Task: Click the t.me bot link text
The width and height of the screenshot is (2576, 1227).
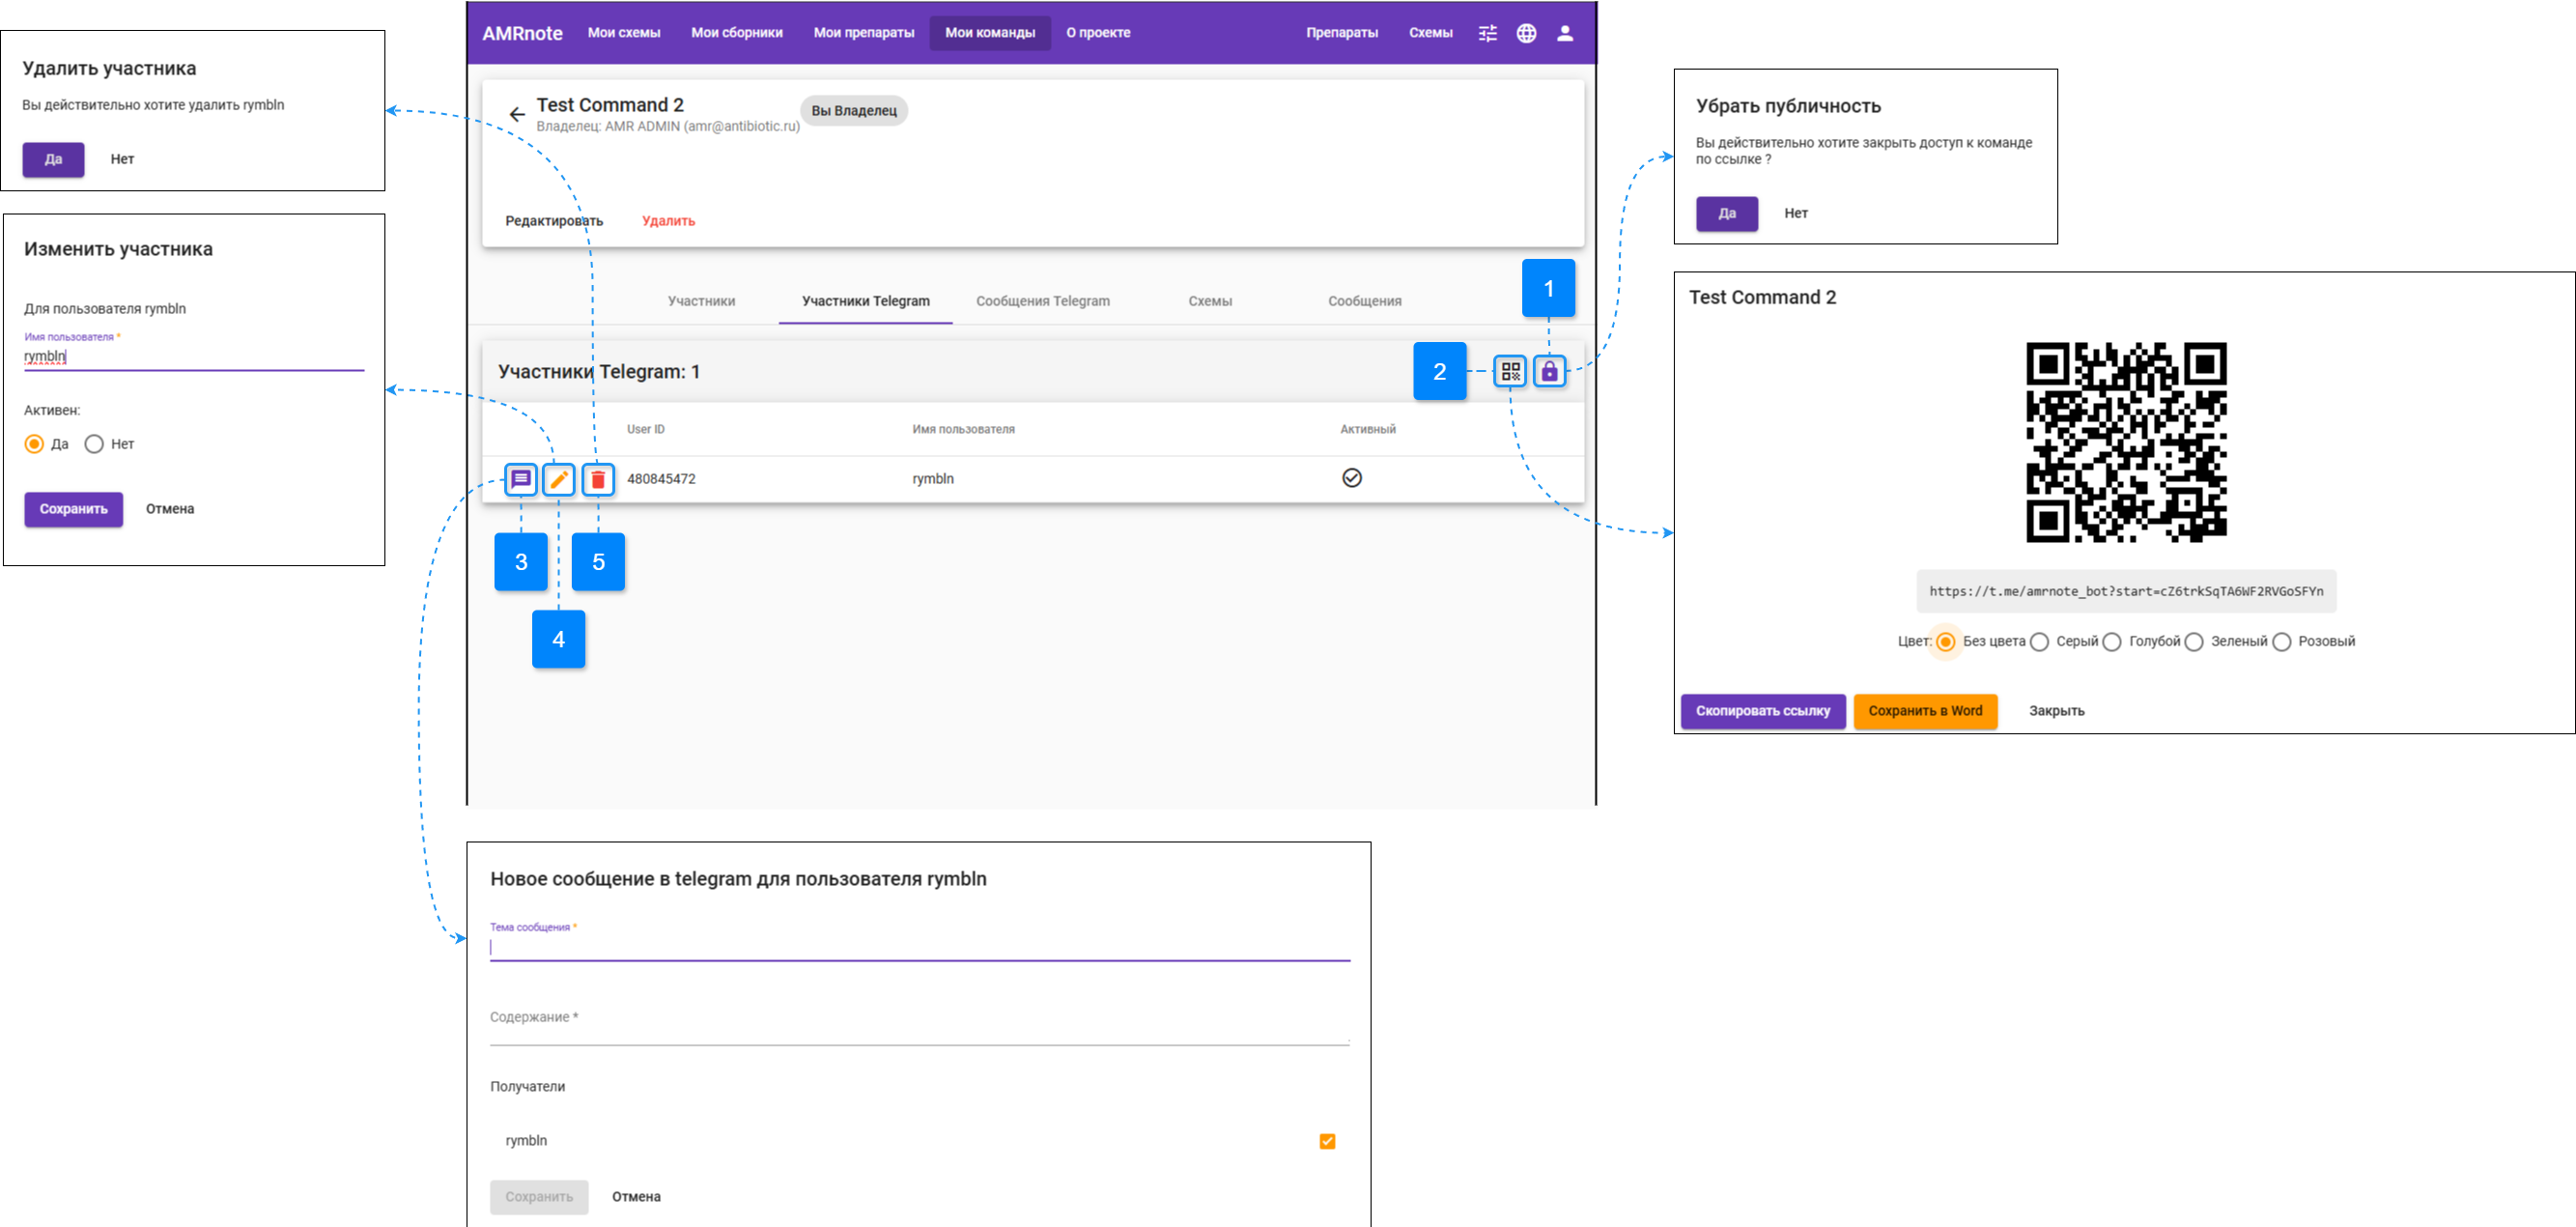Action: tap(2125, 591)
